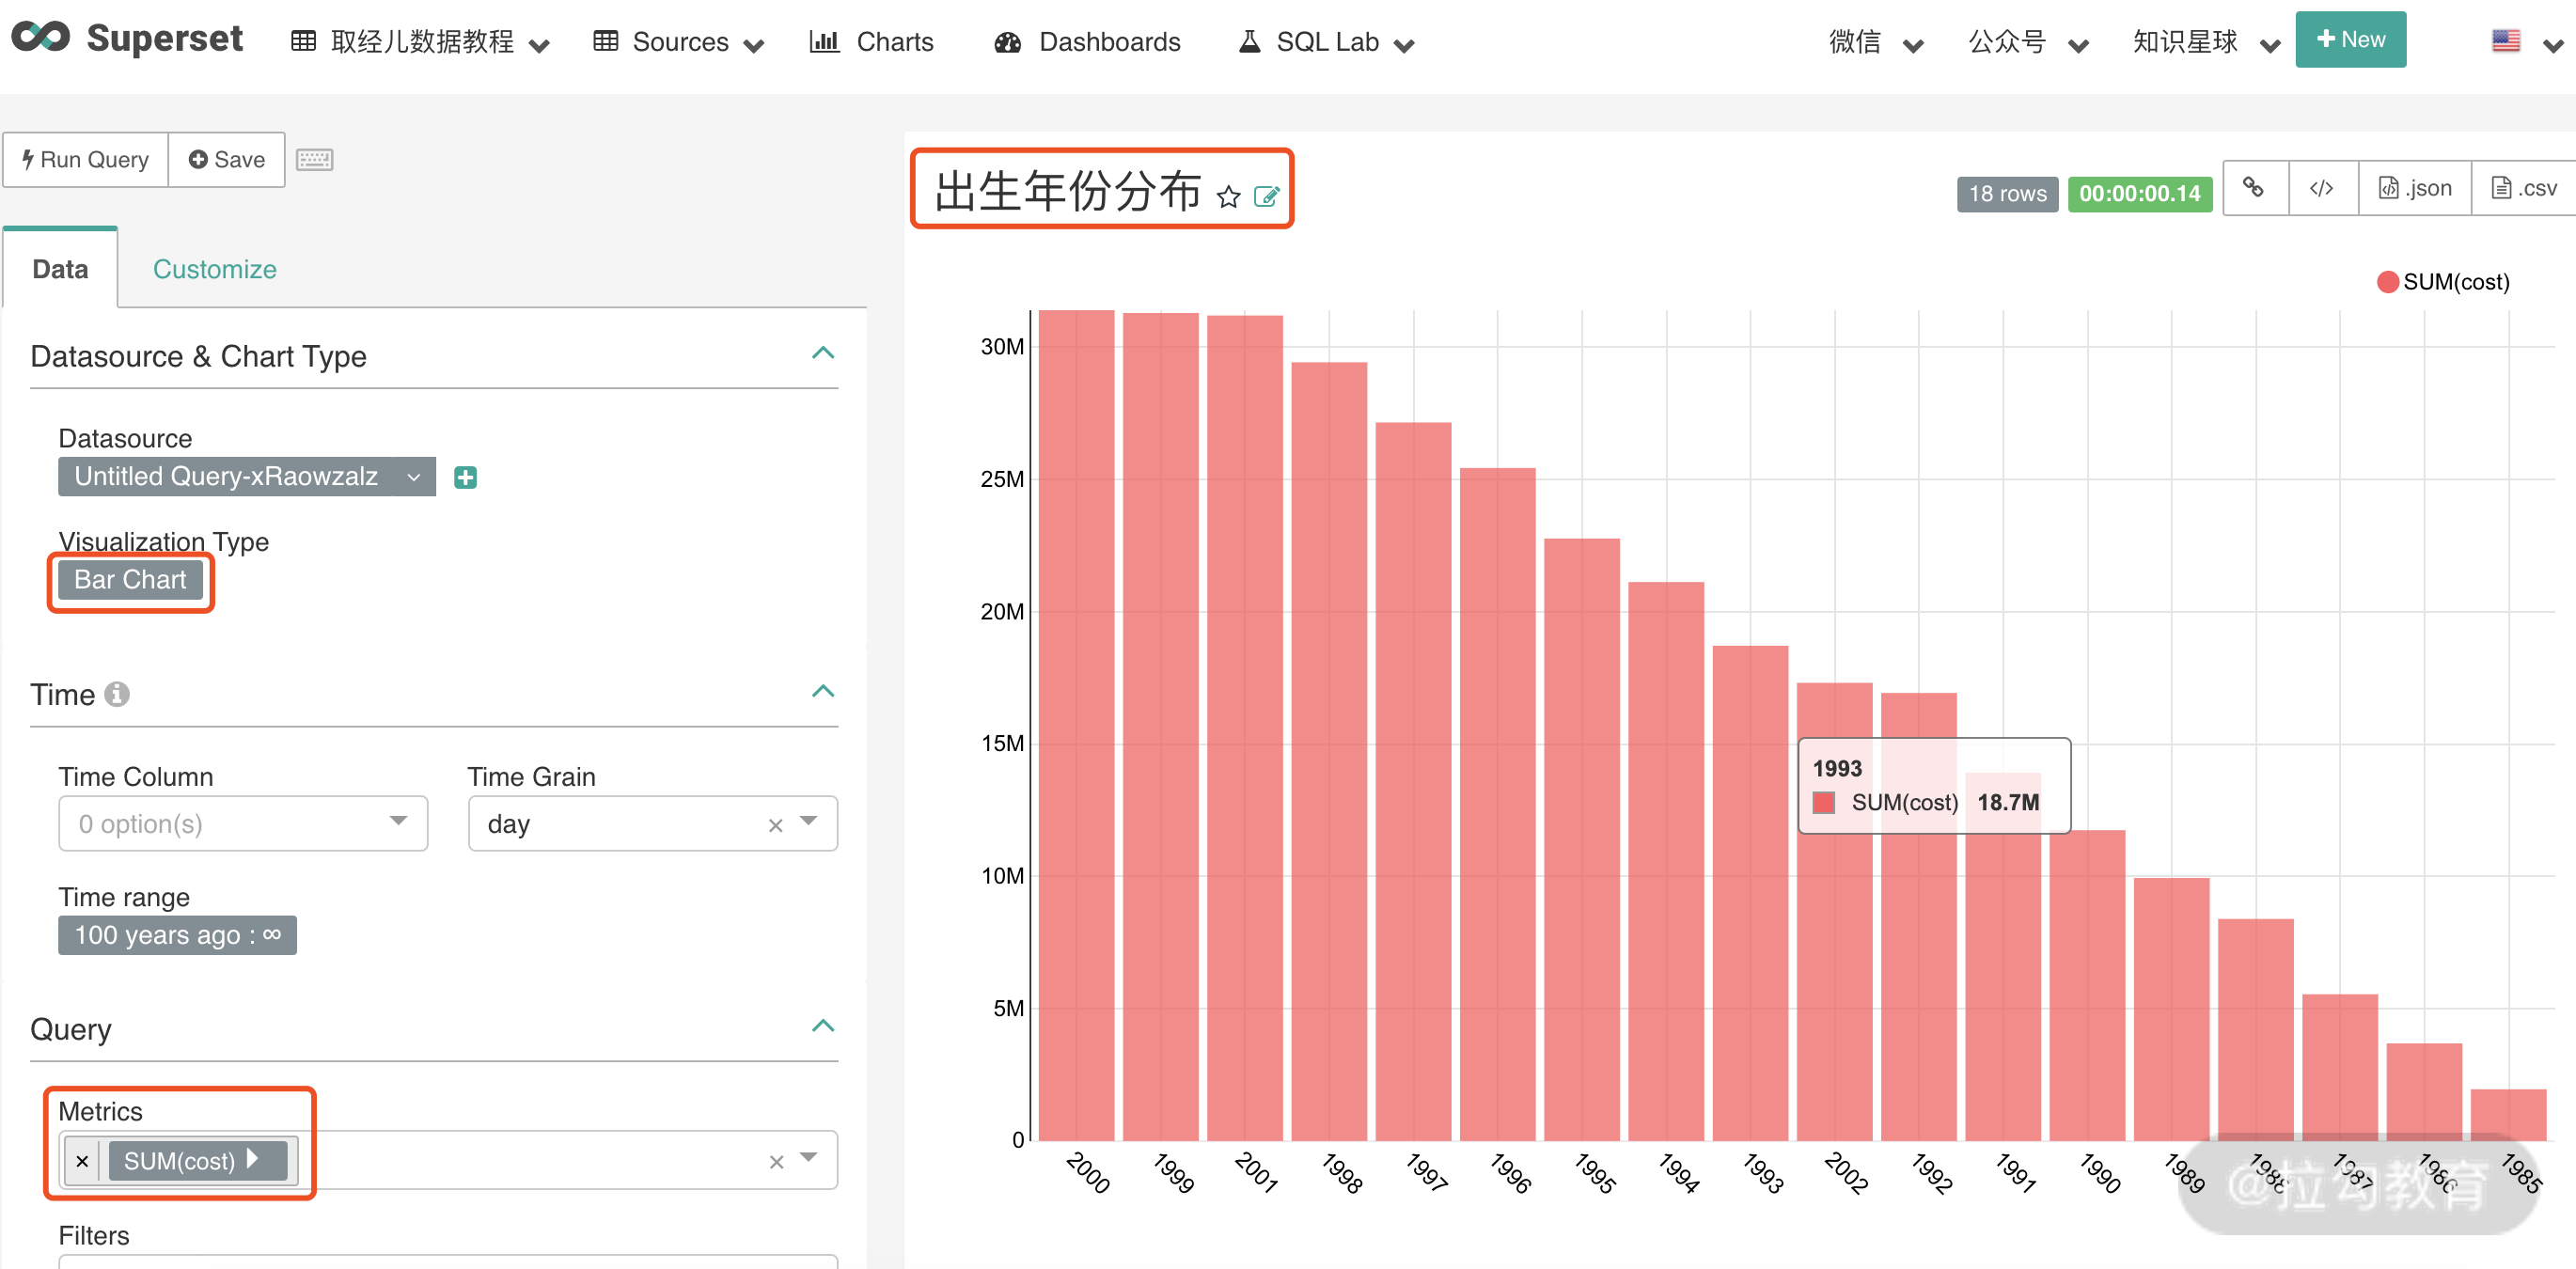
Task: Collapse the Time section
Action: coord(822,691)
